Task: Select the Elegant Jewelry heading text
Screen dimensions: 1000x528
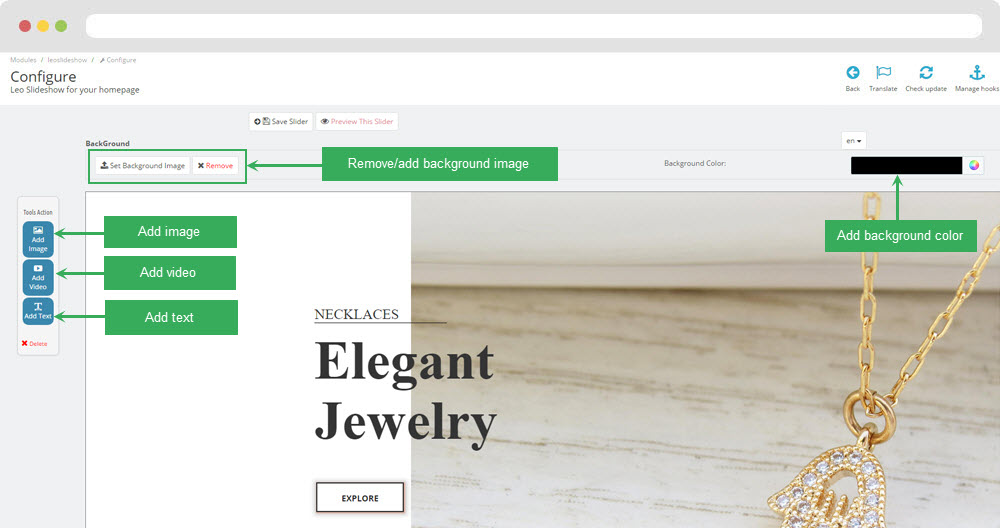Action: pos(405,391)
